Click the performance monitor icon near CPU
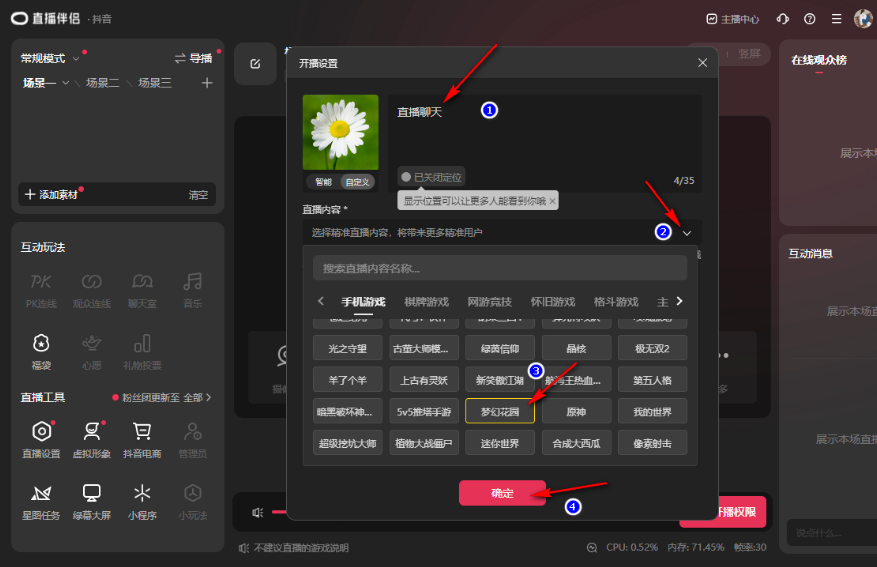 coord(592,547)
